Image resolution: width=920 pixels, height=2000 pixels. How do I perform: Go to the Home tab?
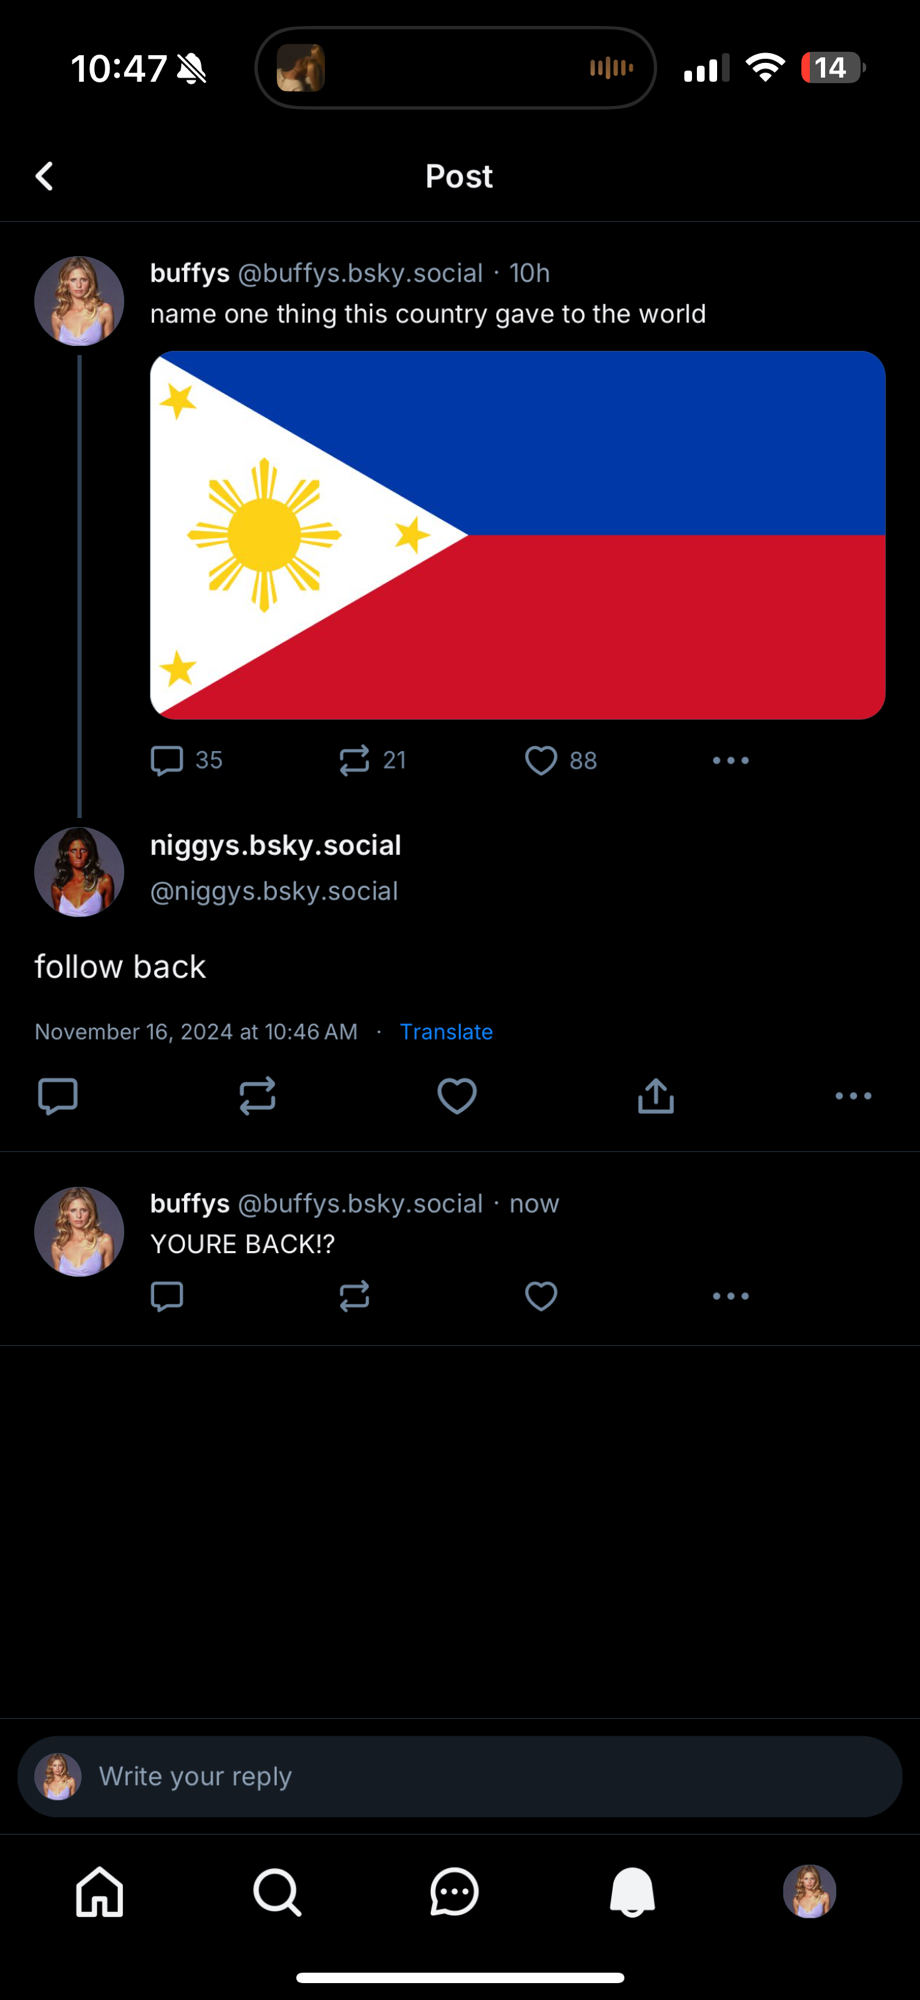(x=100, y=1892)
